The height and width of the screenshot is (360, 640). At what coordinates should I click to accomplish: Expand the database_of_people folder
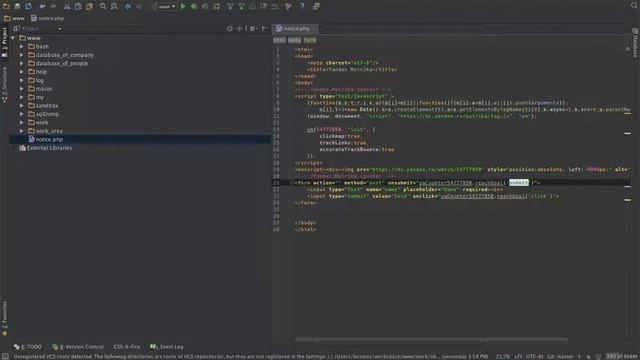point(22,63)
